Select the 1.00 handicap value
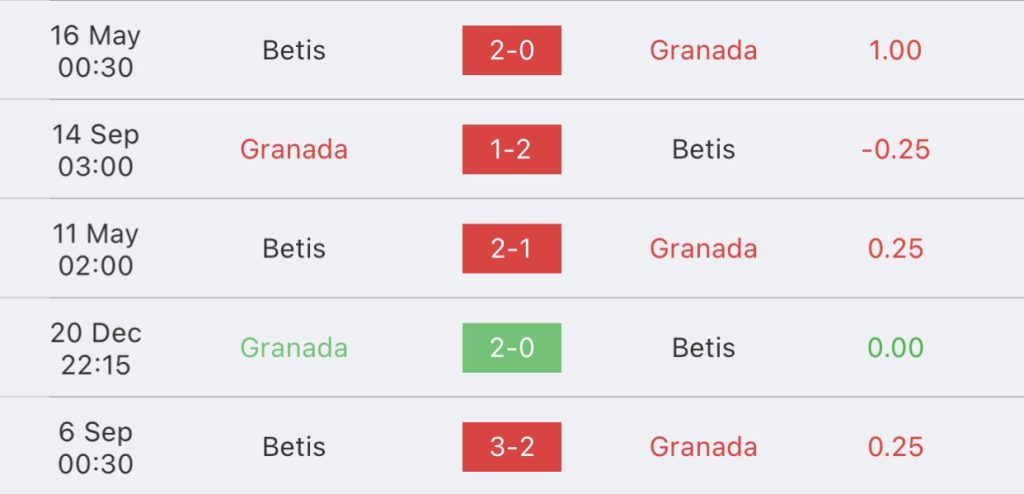1024x494 pixels. tap(895, 50)
